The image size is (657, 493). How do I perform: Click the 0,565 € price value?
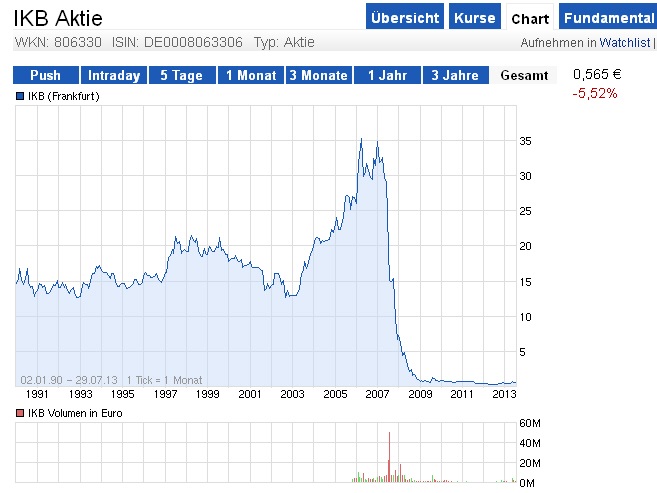pos(597,74)
